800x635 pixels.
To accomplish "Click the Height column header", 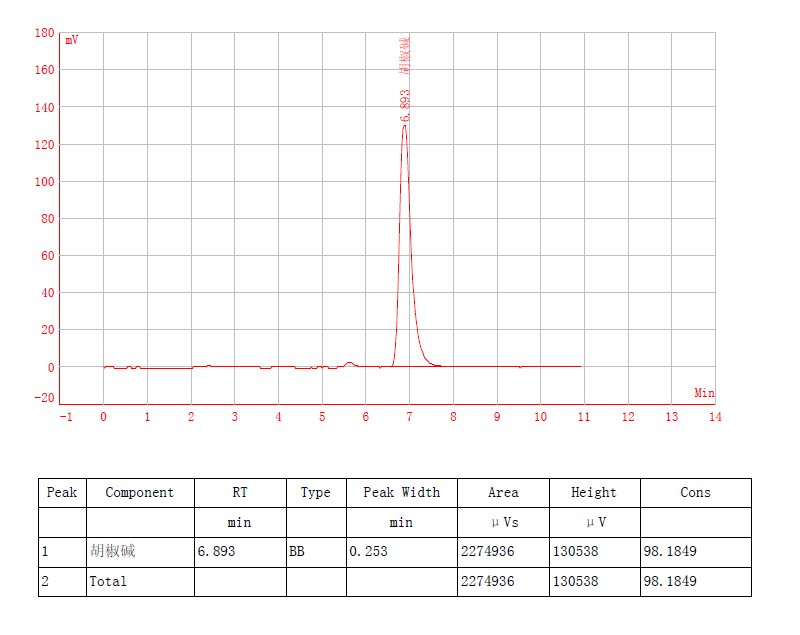I will pos(594,492).
